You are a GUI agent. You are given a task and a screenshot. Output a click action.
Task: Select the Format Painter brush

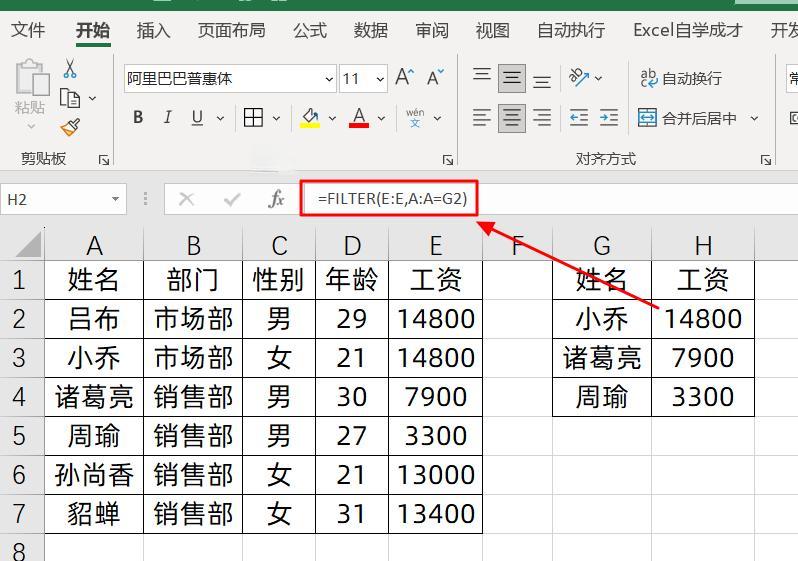click(70, 127)
